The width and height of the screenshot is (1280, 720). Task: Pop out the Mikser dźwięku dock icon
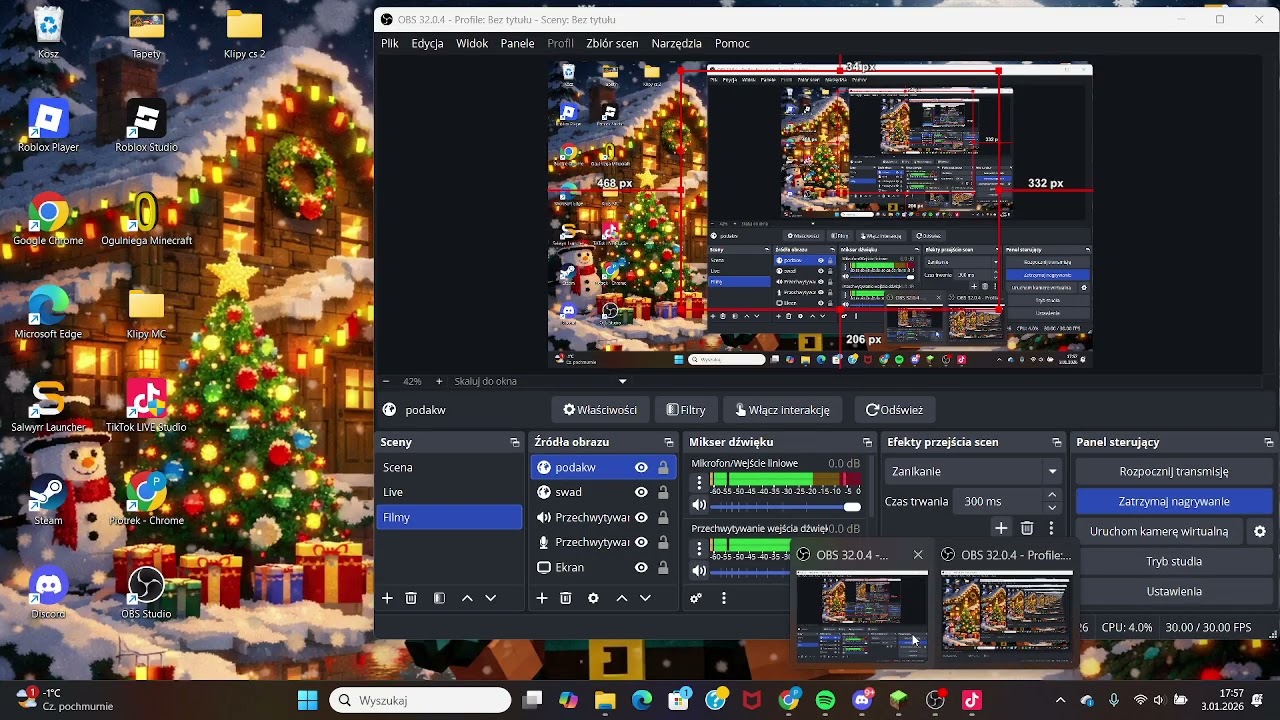[867, 442]
